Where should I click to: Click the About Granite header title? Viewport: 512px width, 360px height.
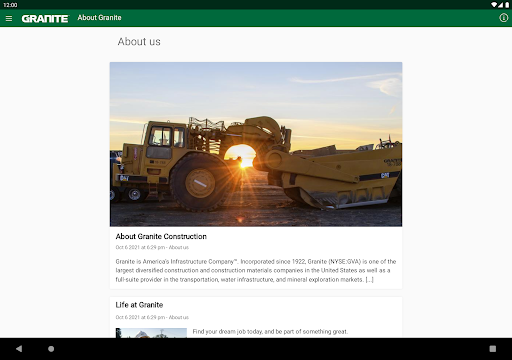tap(99, 18)
